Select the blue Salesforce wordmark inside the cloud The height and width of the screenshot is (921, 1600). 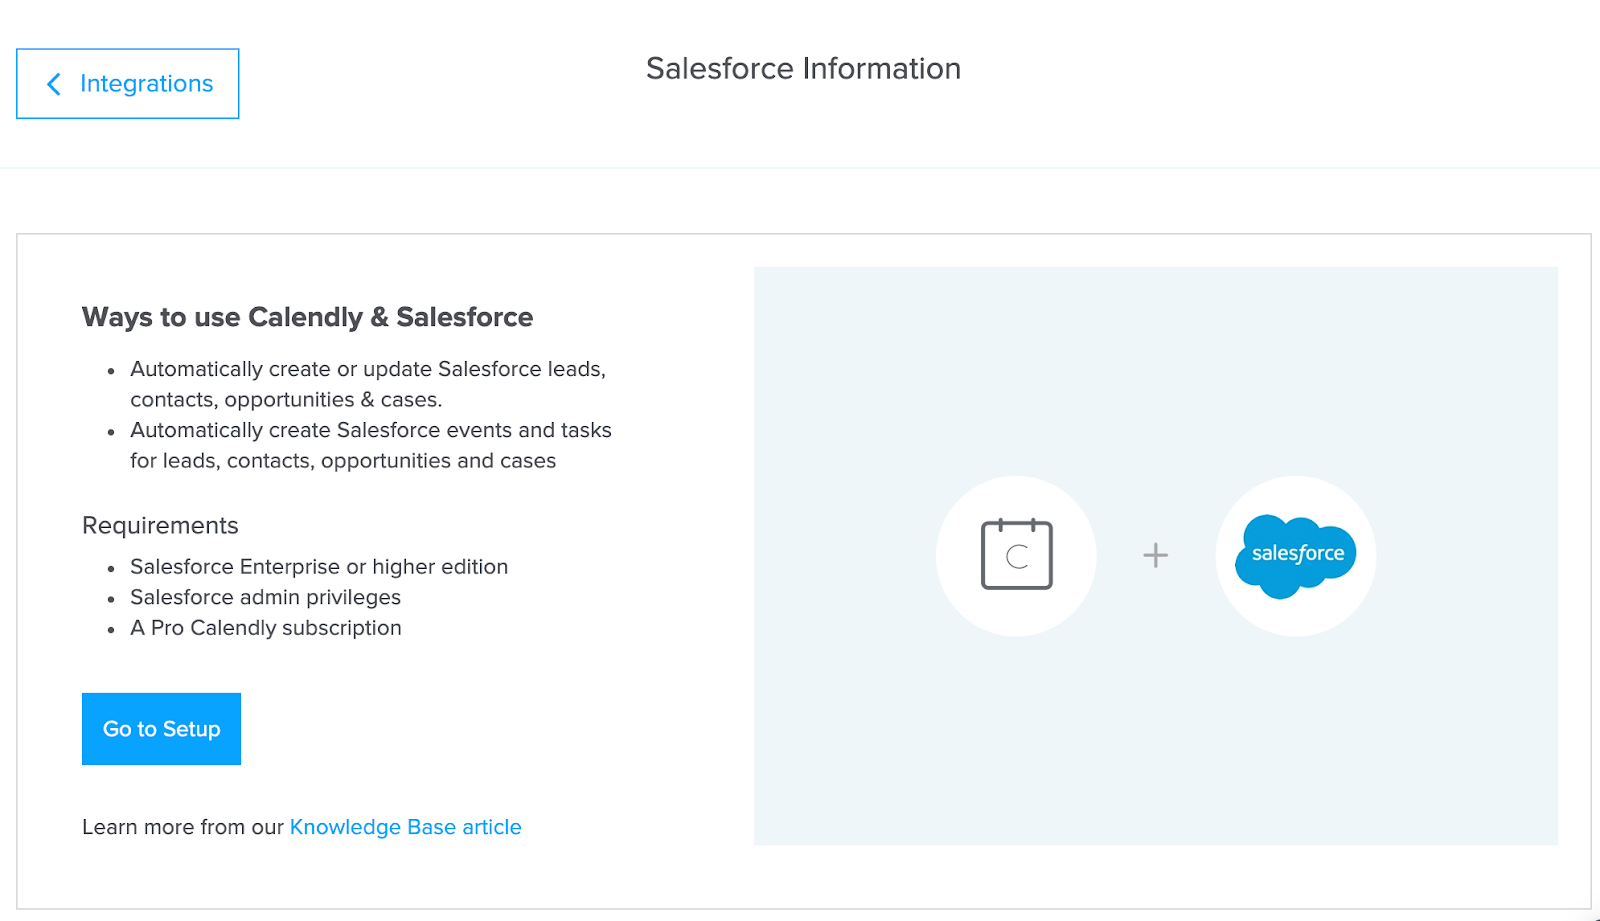[x=1297, y=553]
